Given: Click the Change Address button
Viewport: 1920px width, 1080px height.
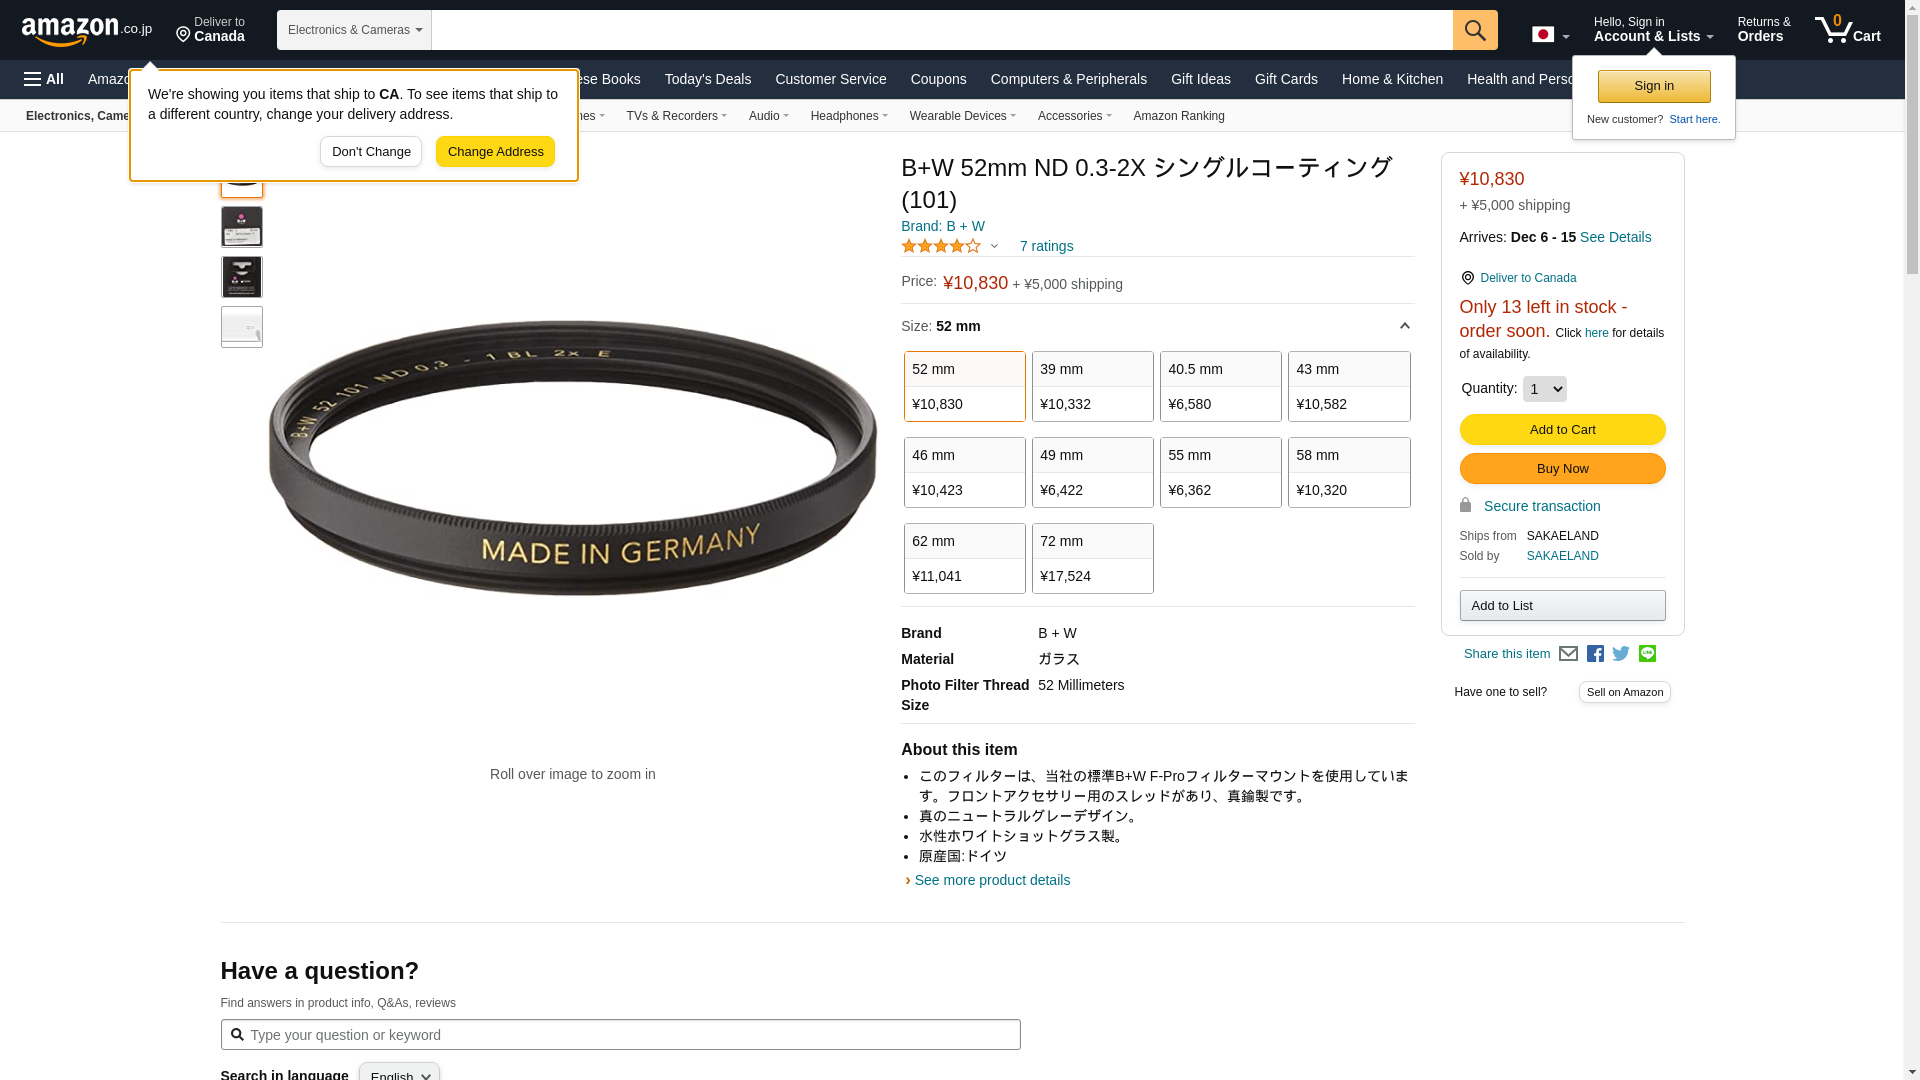Looking at the screenshot, I should click(x=495, y=152).
